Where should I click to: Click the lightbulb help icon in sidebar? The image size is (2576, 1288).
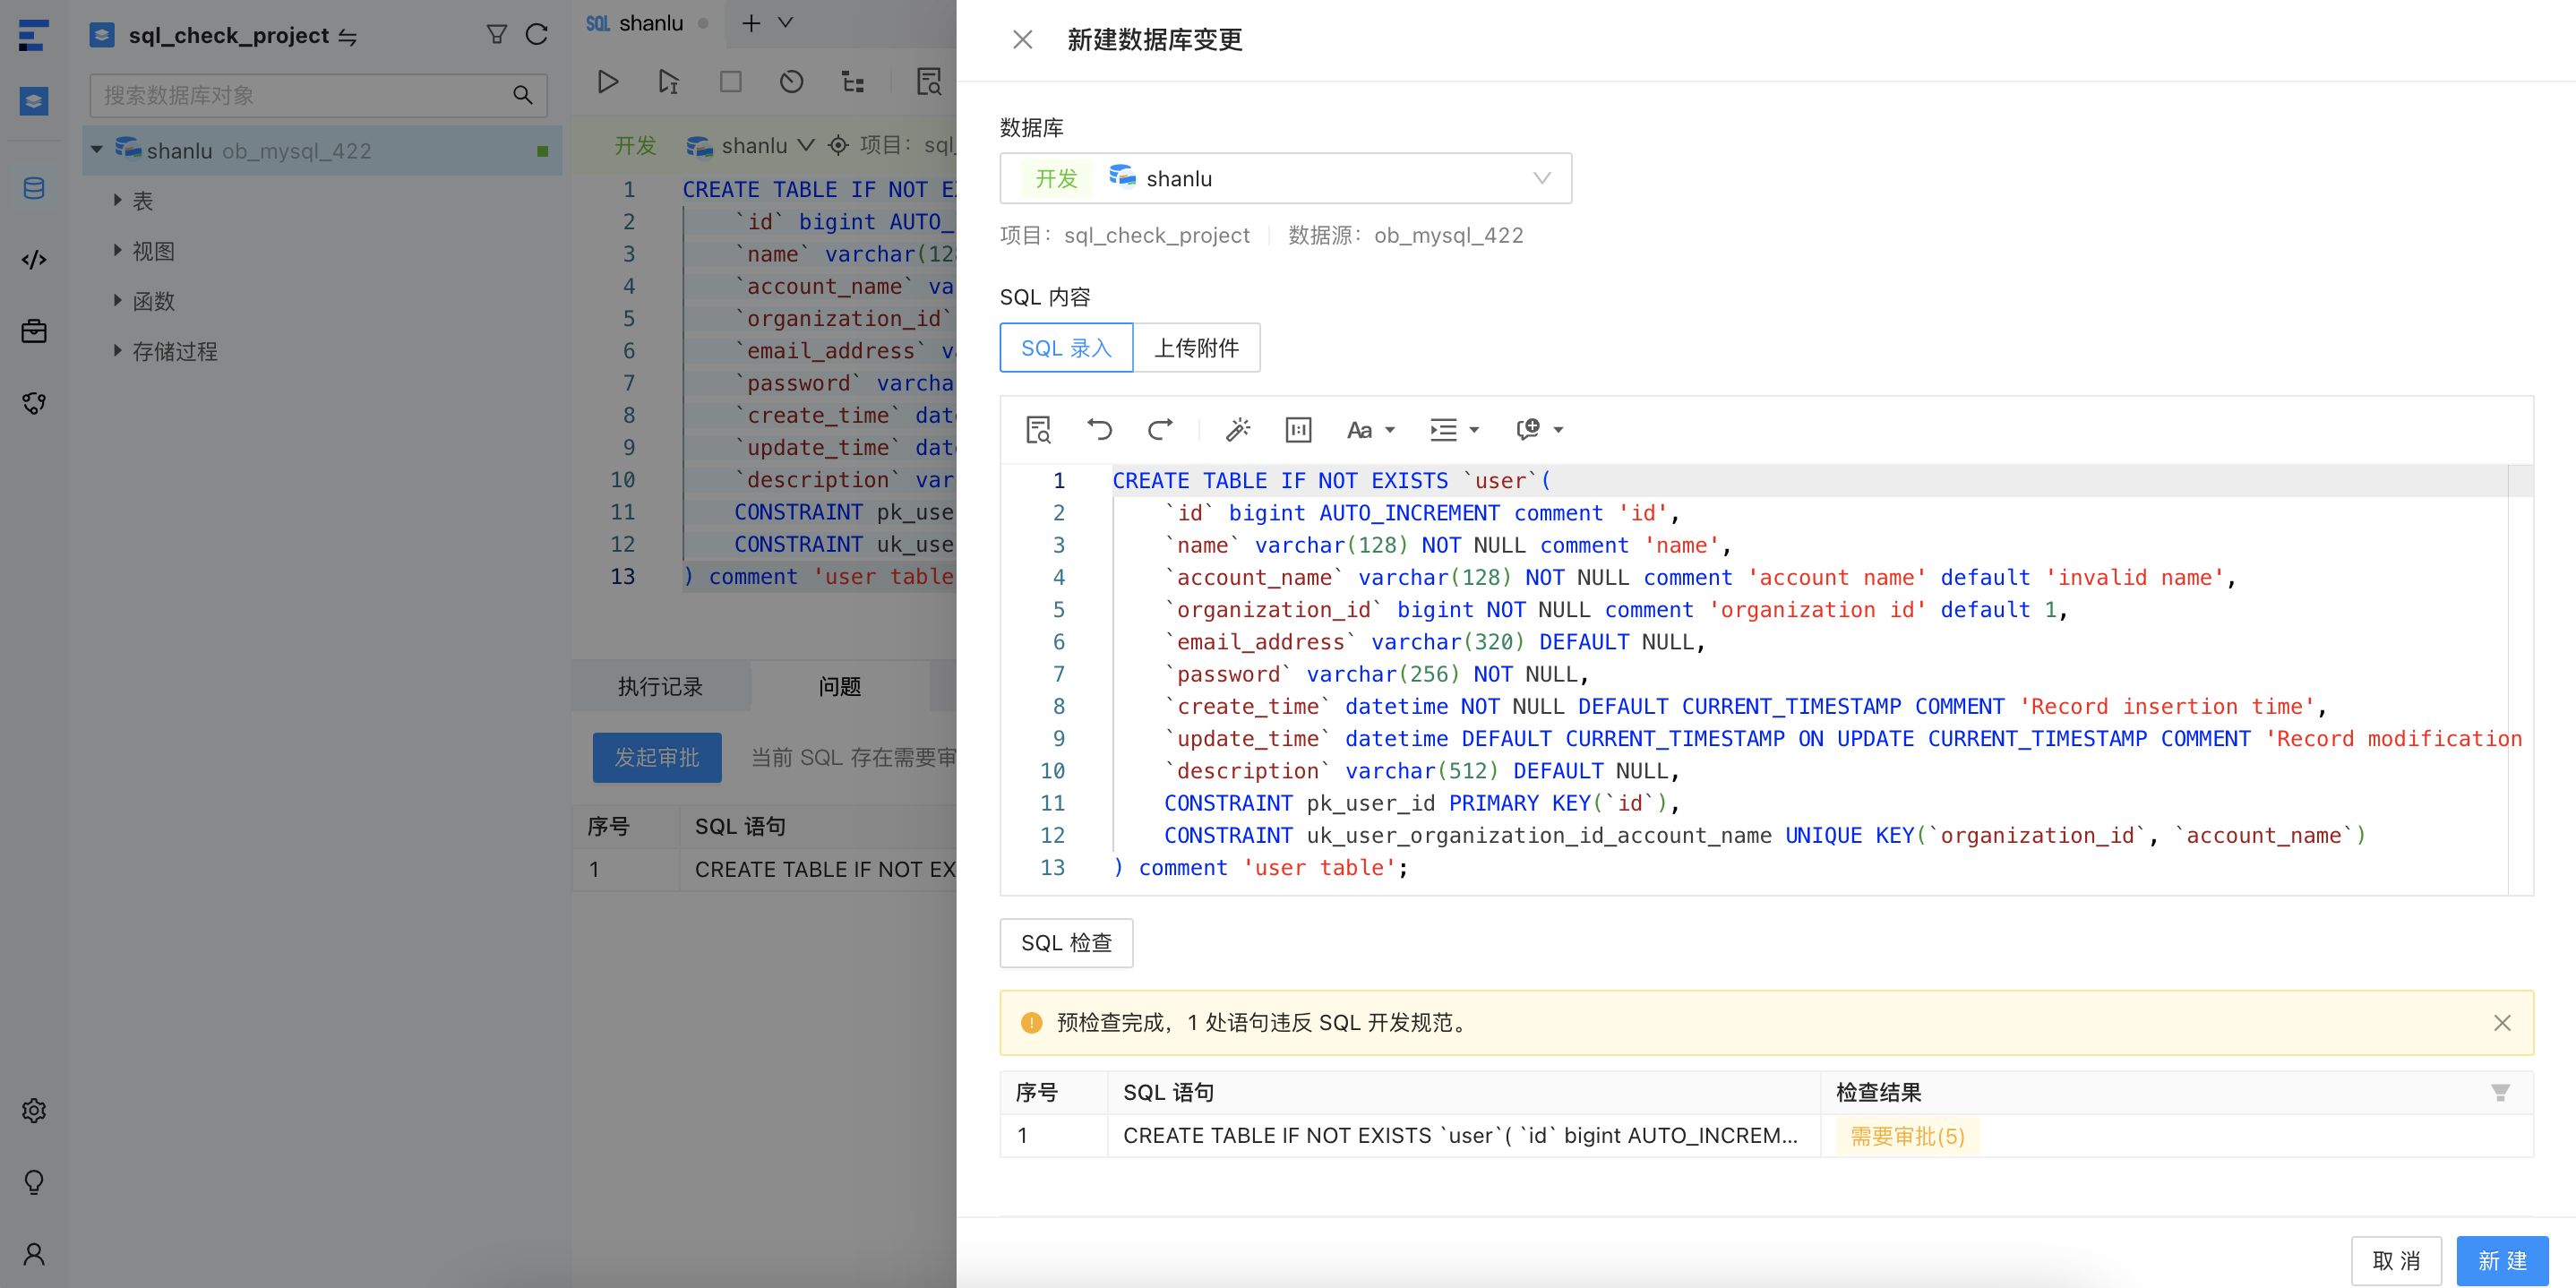click(34, 1182)
